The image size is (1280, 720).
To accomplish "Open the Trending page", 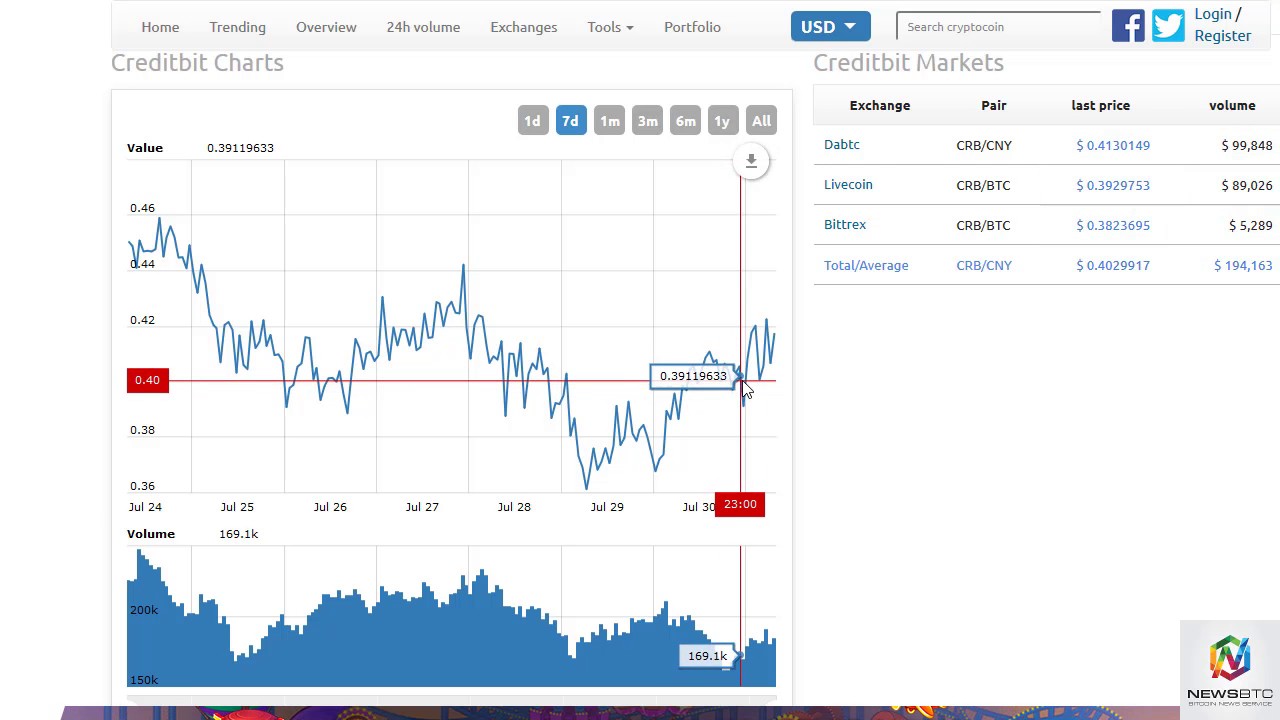I will point(237,27).
